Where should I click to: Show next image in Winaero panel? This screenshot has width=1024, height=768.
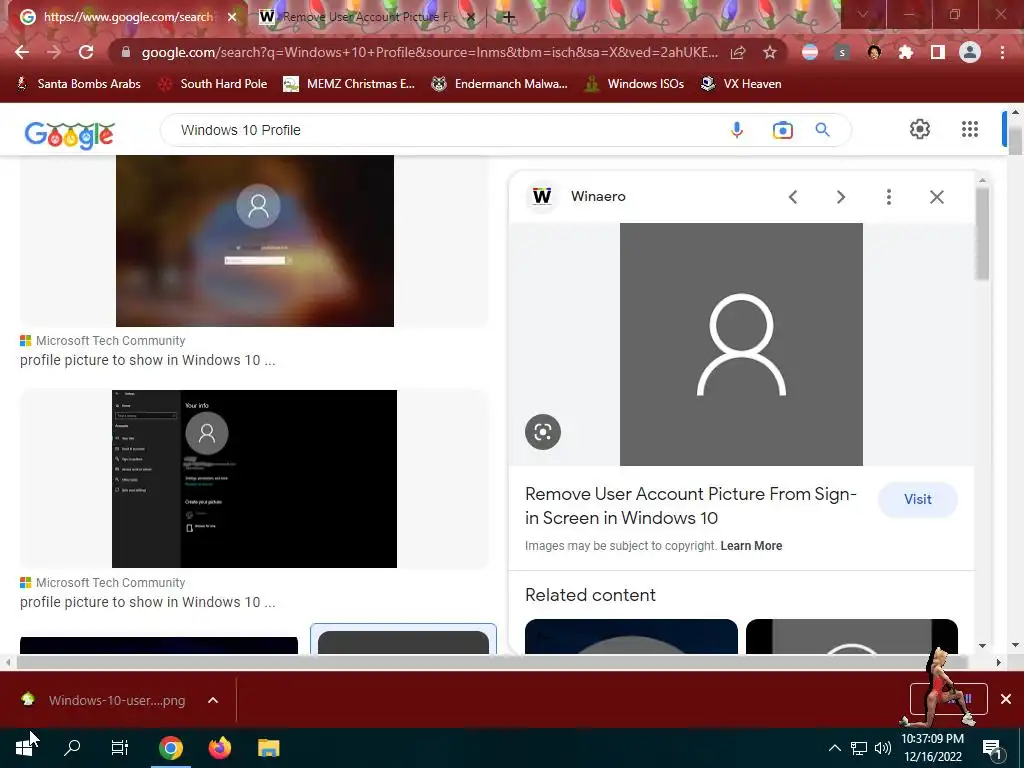841,197
